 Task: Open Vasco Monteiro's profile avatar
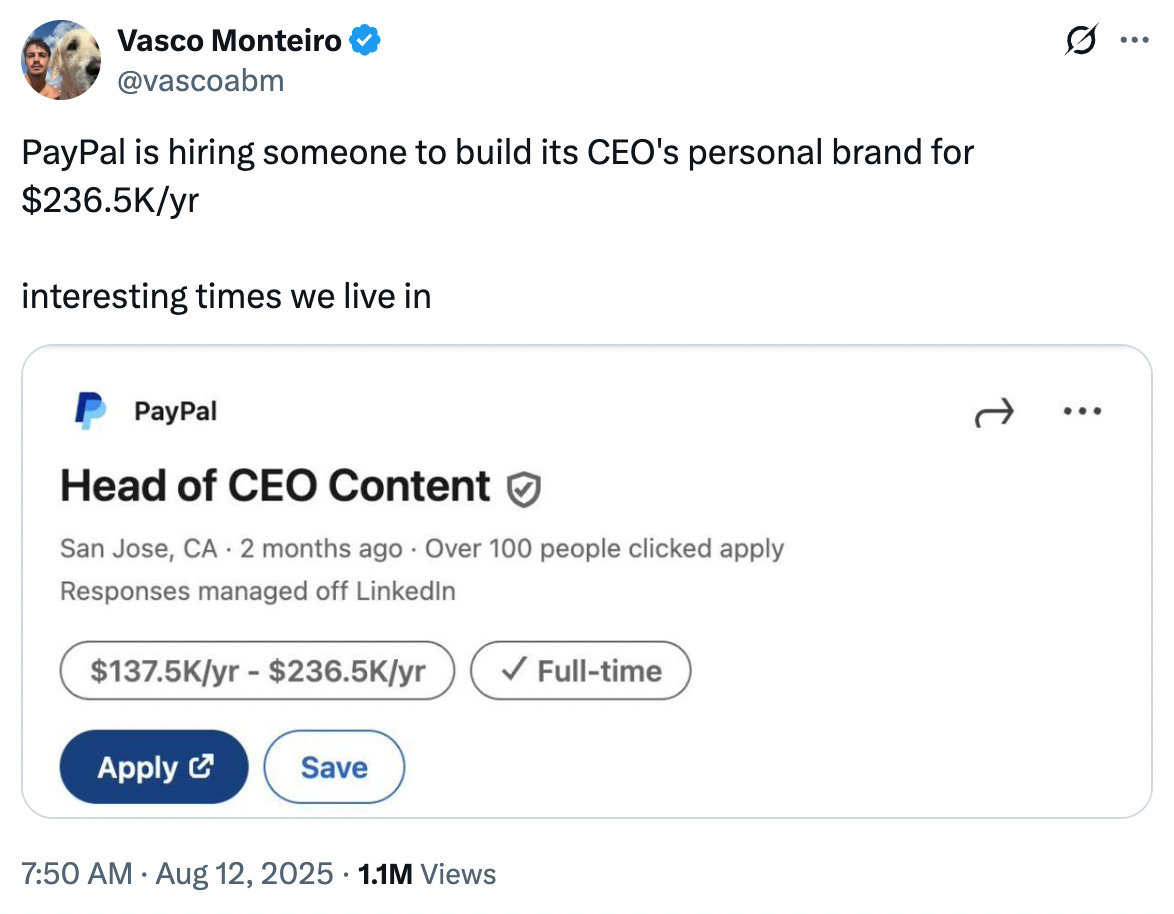(62, 60)
